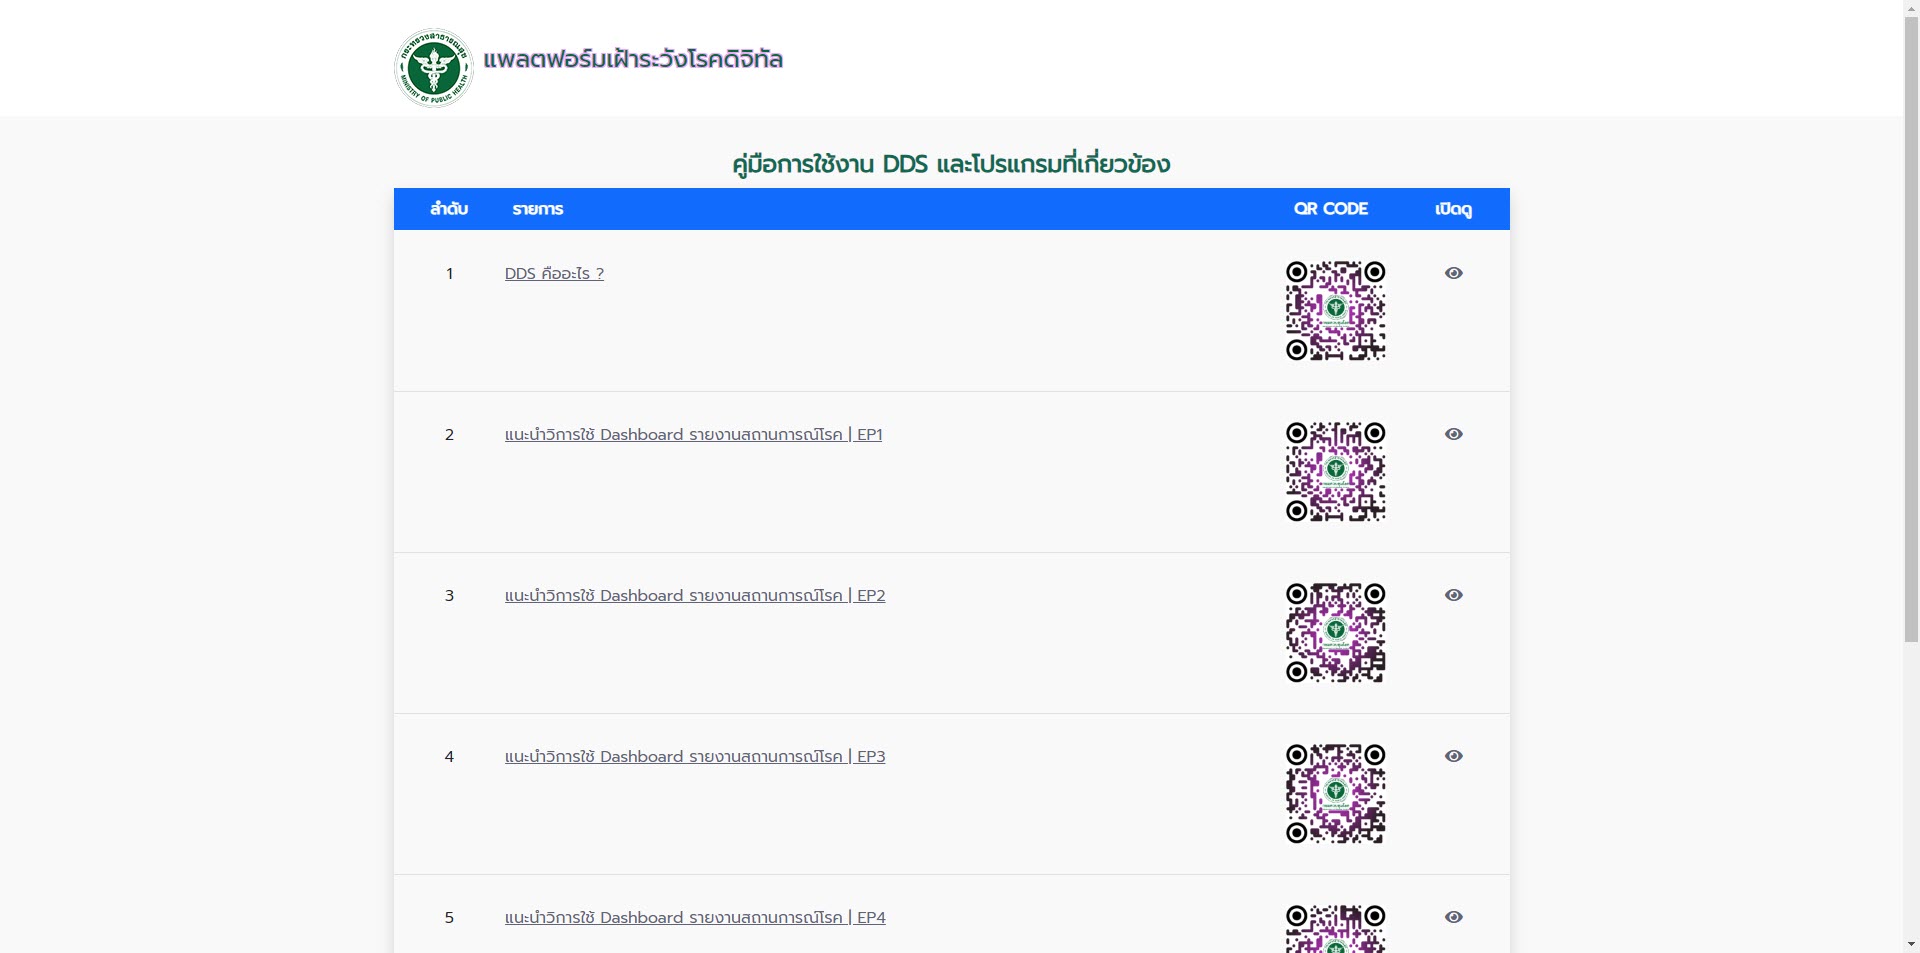Open the DDS คืออะไร ? link

point(555,273)
